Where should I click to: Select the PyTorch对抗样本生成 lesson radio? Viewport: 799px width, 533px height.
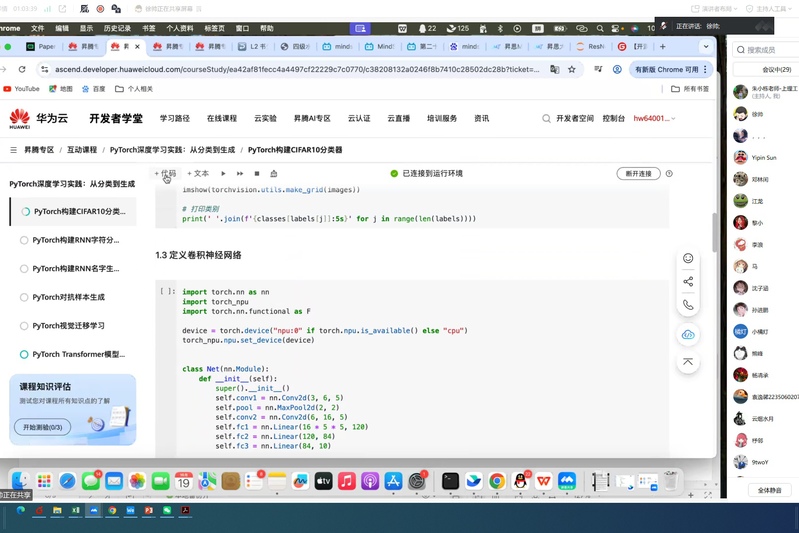click(x=24, y=297)
